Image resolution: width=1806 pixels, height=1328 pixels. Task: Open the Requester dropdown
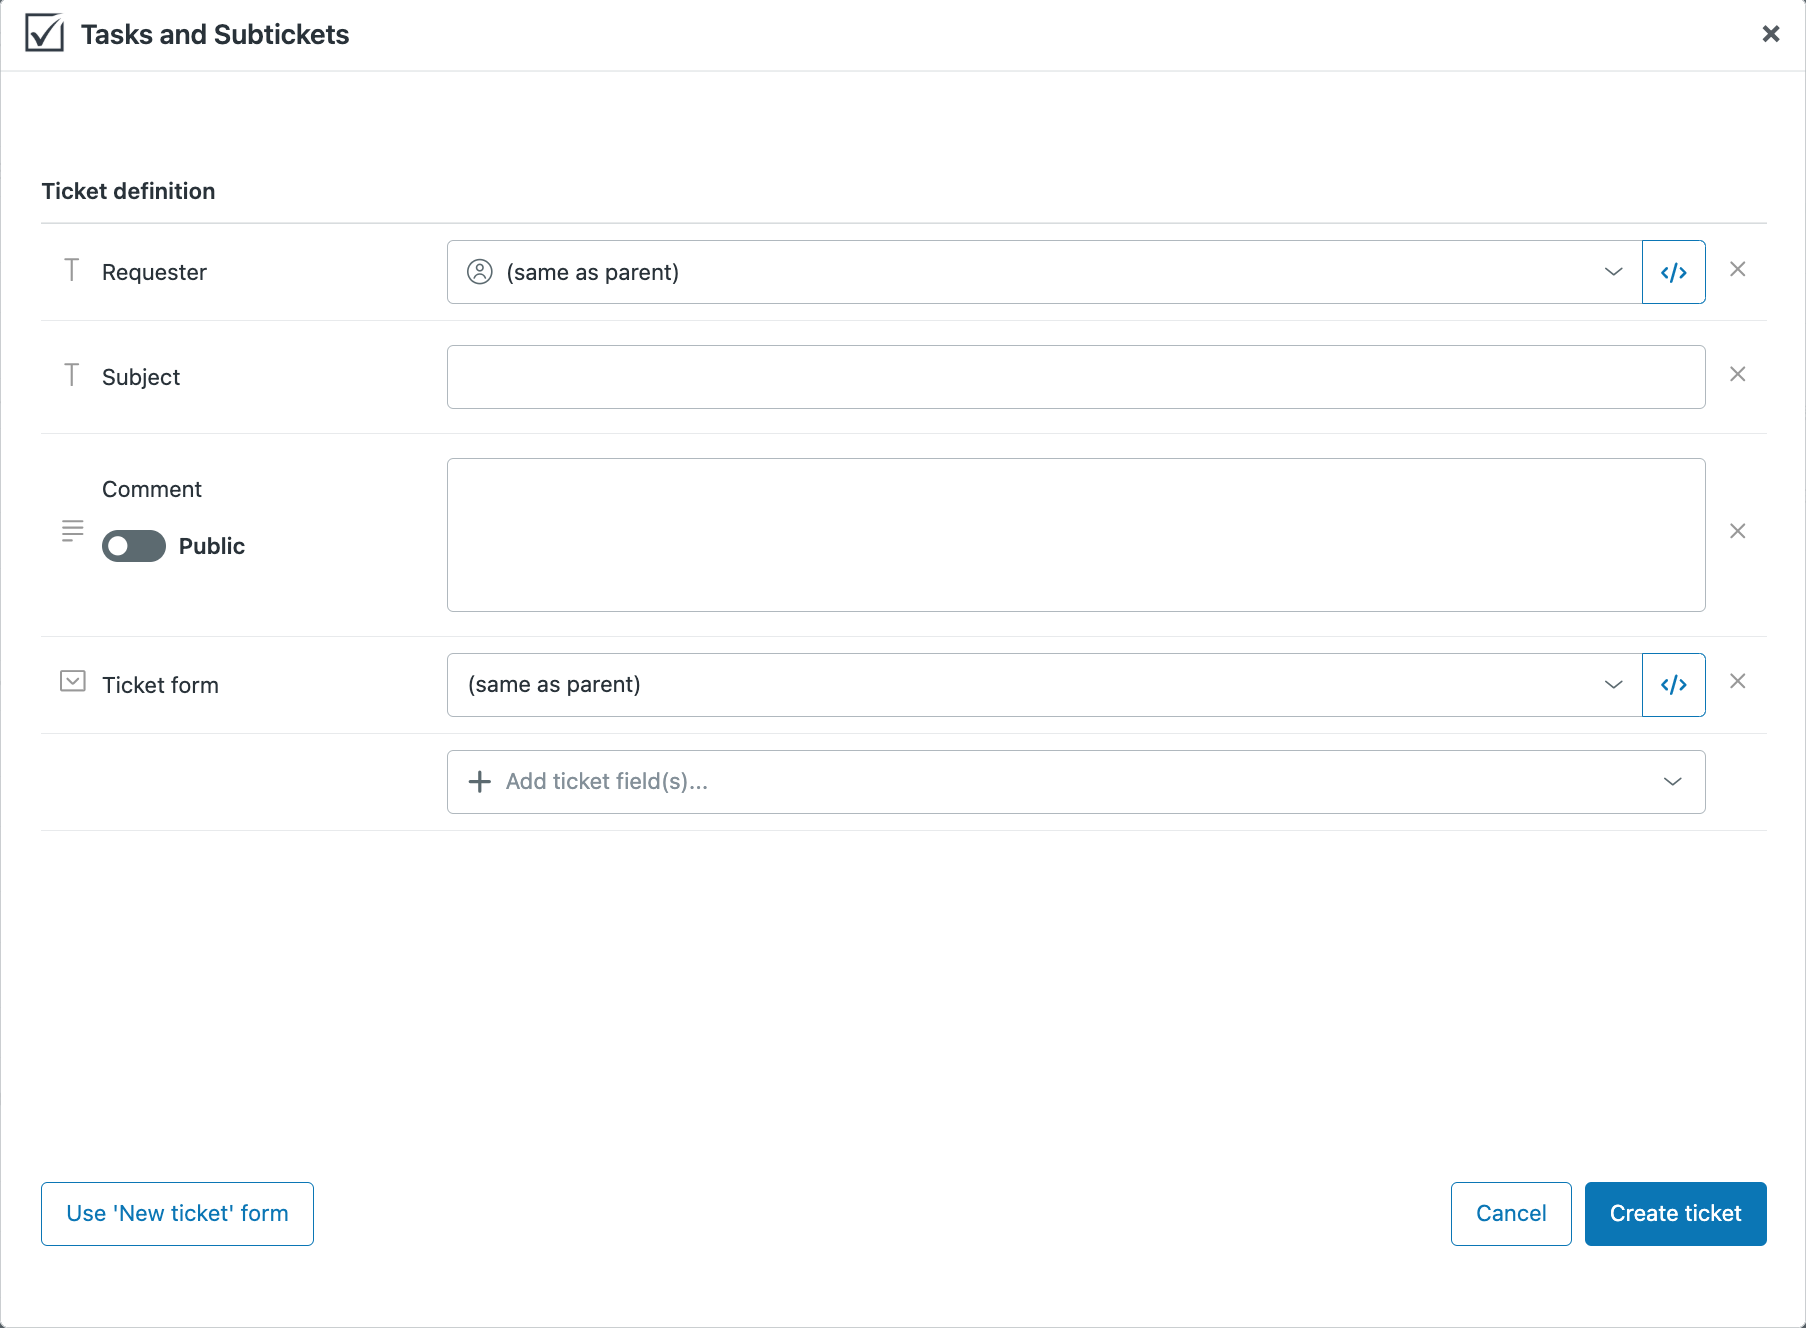click(x=1044, y=272)
